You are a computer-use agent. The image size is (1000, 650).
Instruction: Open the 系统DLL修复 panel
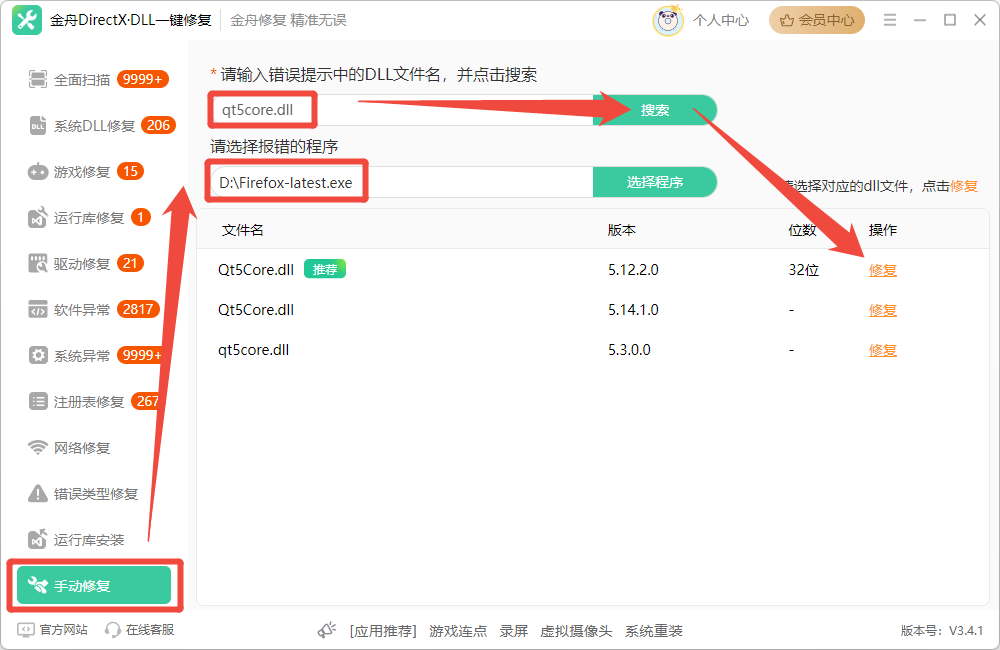coord(85,125)
